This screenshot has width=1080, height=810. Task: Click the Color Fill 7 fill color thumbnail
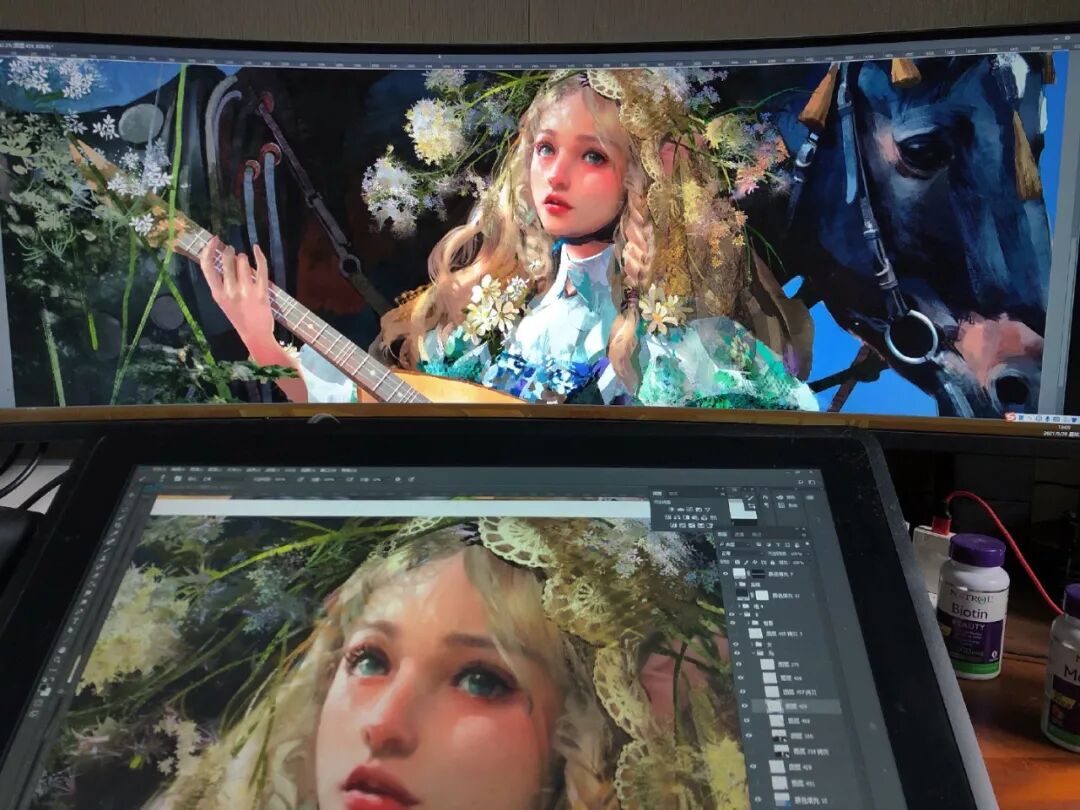pyautogui.click(x=739, y=574)
